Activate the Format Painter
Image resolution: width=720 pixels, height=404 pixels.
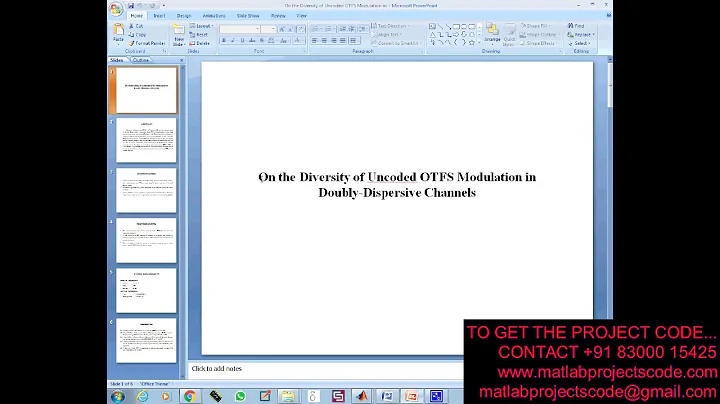click(x=147, y=43)
